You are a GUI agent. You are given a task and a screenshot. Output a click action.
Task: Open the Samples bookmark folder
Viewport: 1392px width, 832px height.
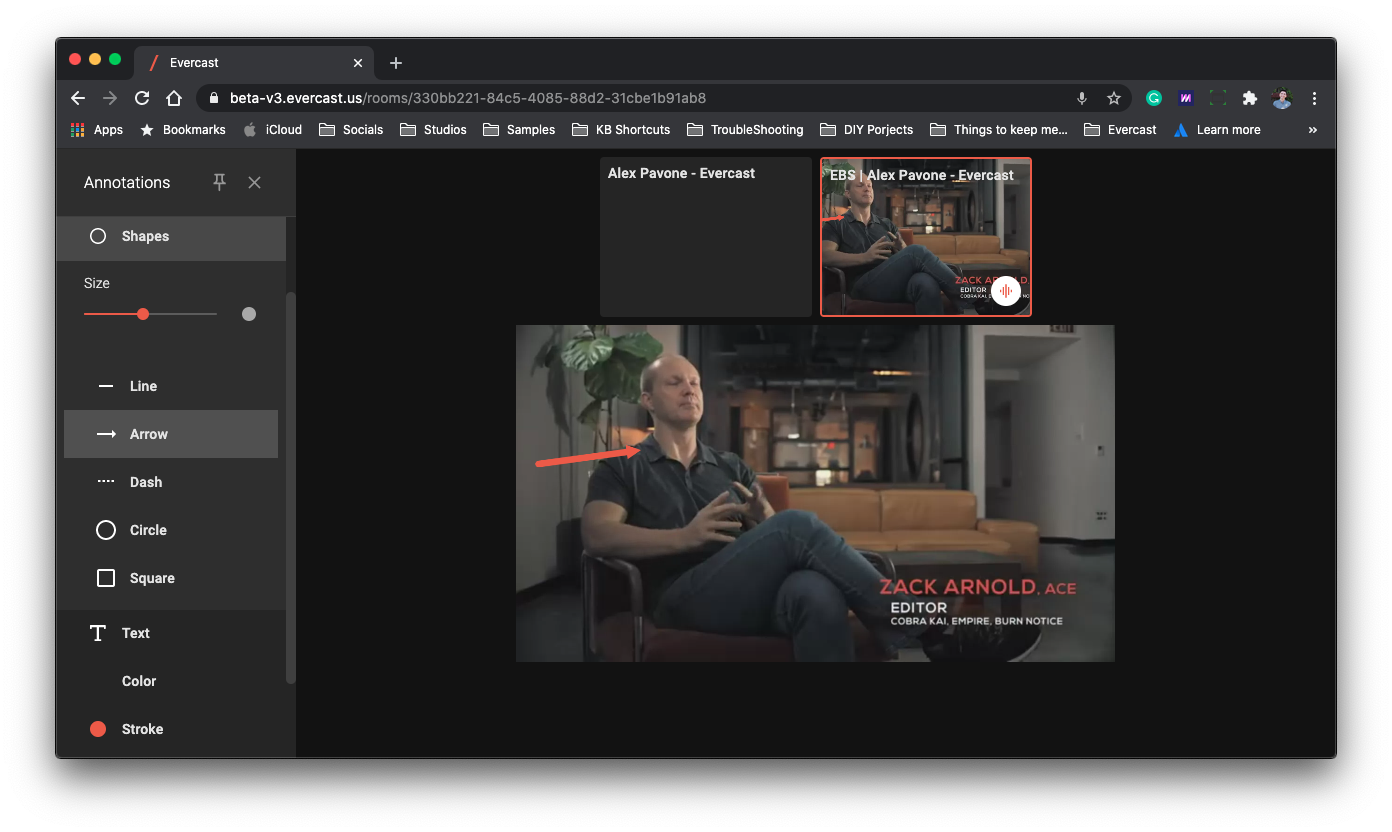[519, 130]
